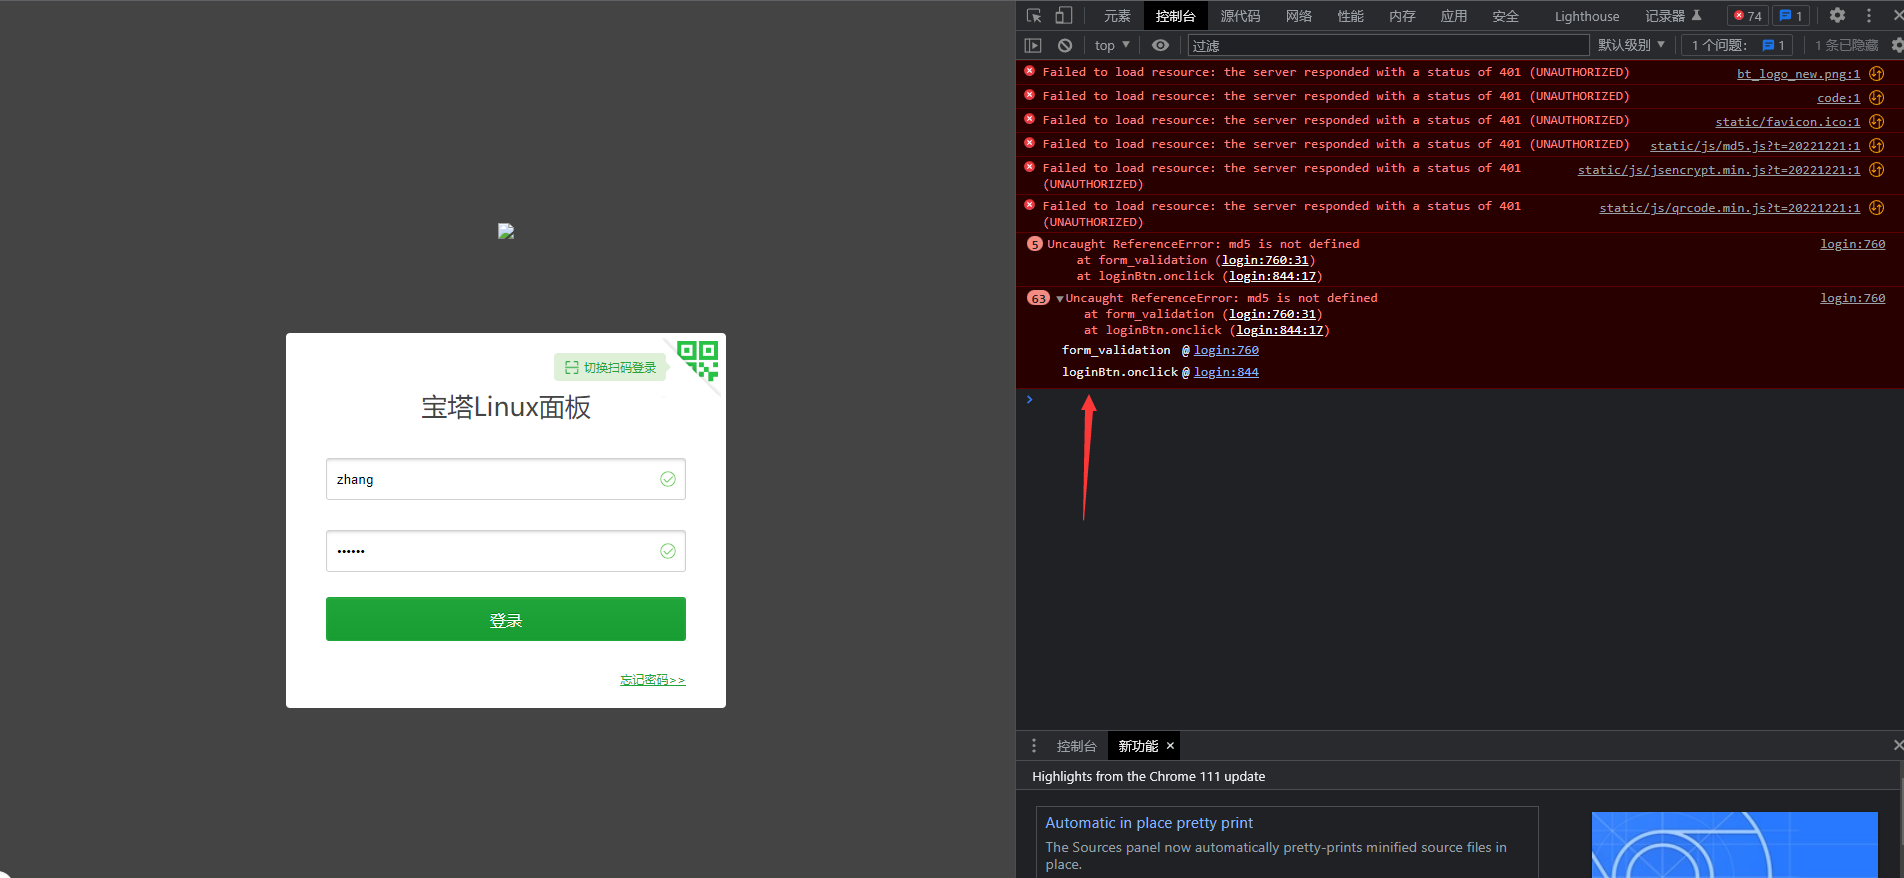Click the QR code login icon
Screen dimensions: 1904x878
[698, 360]
